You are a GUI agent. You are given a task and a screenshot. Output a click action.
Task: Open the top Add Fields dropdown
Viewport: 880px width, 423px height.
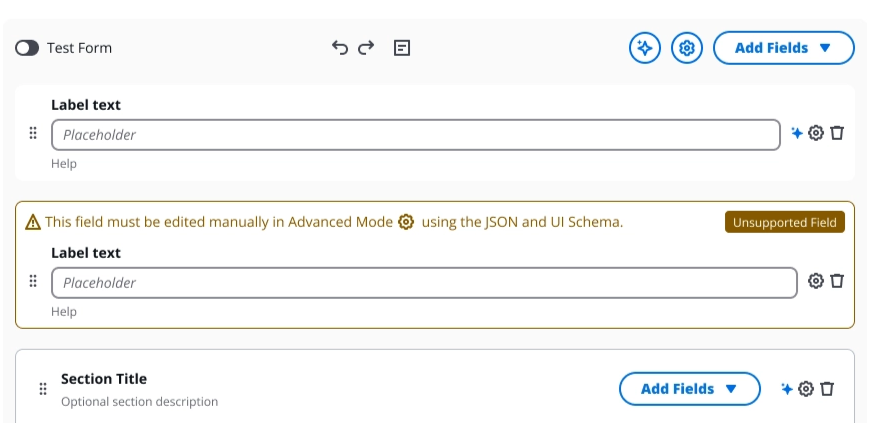783,47
